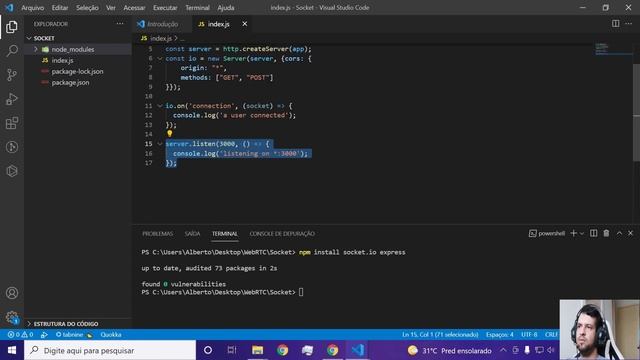Open the Seleção menu
This screenshot has width=640, height=360.
click(87, 7)
